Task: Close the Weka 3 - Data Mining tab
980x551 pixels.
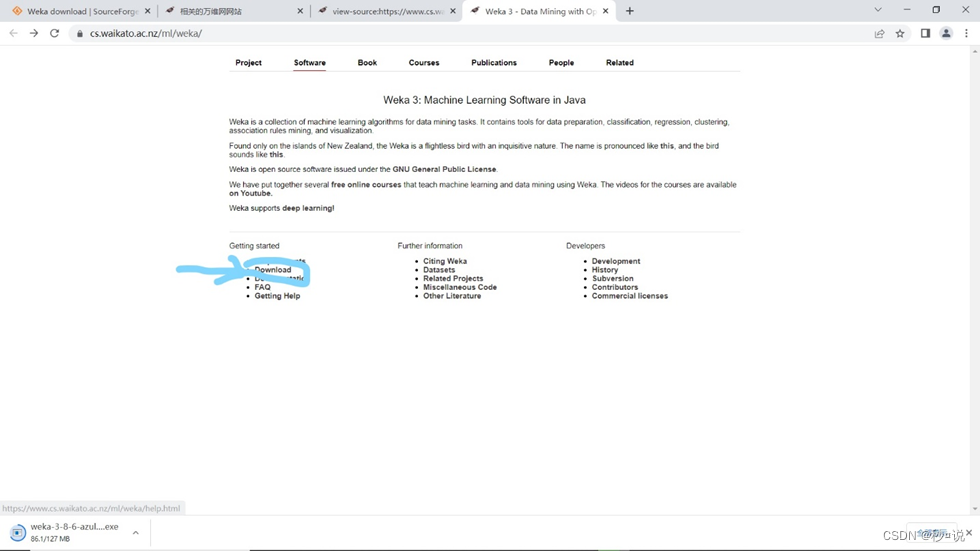Action: (606, 11)
